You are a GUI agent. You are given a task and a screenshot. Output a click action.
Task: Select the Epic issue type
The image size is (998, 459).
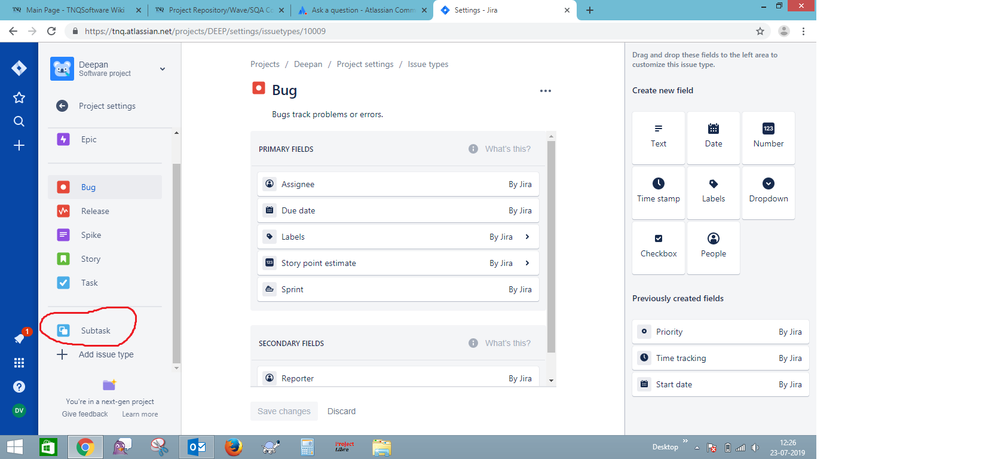point(105,139)
